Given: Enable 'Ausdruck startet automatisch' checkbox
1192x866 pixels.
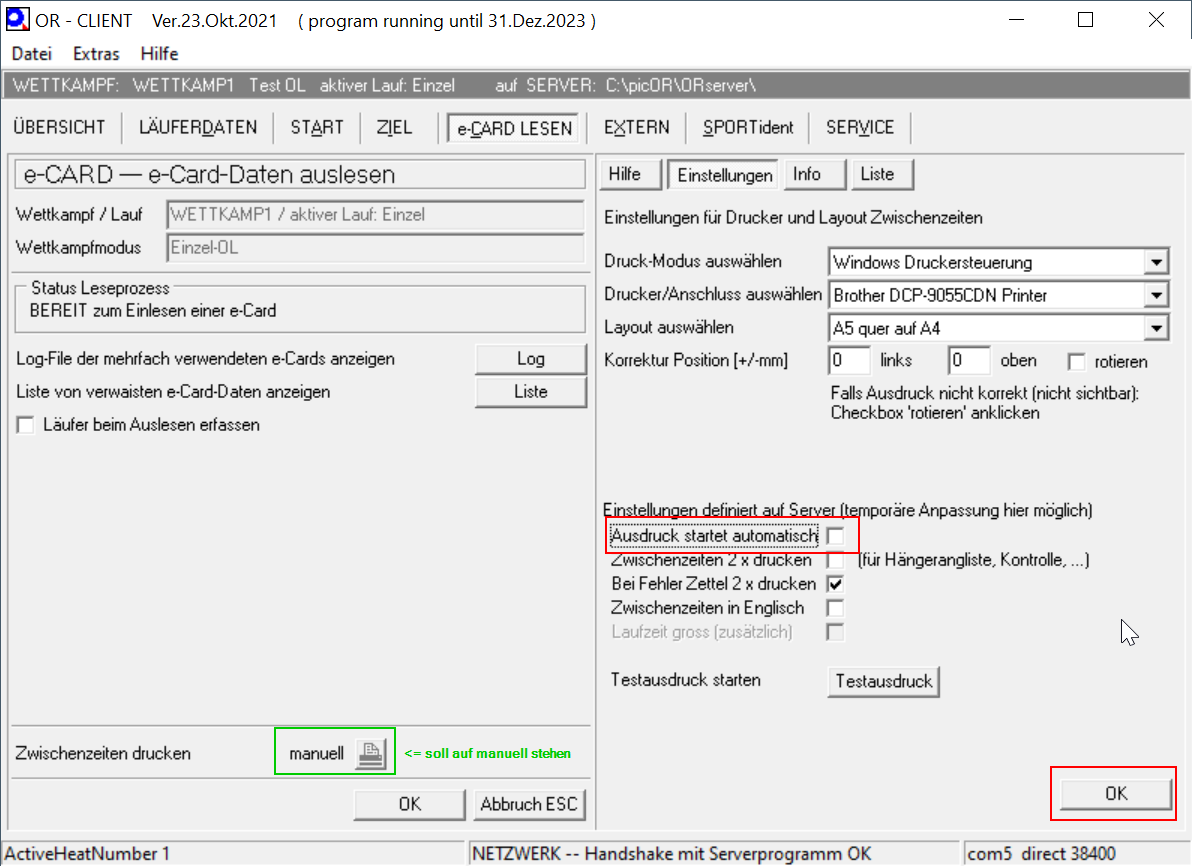Looking at the screenshot, I should [835, 537].
